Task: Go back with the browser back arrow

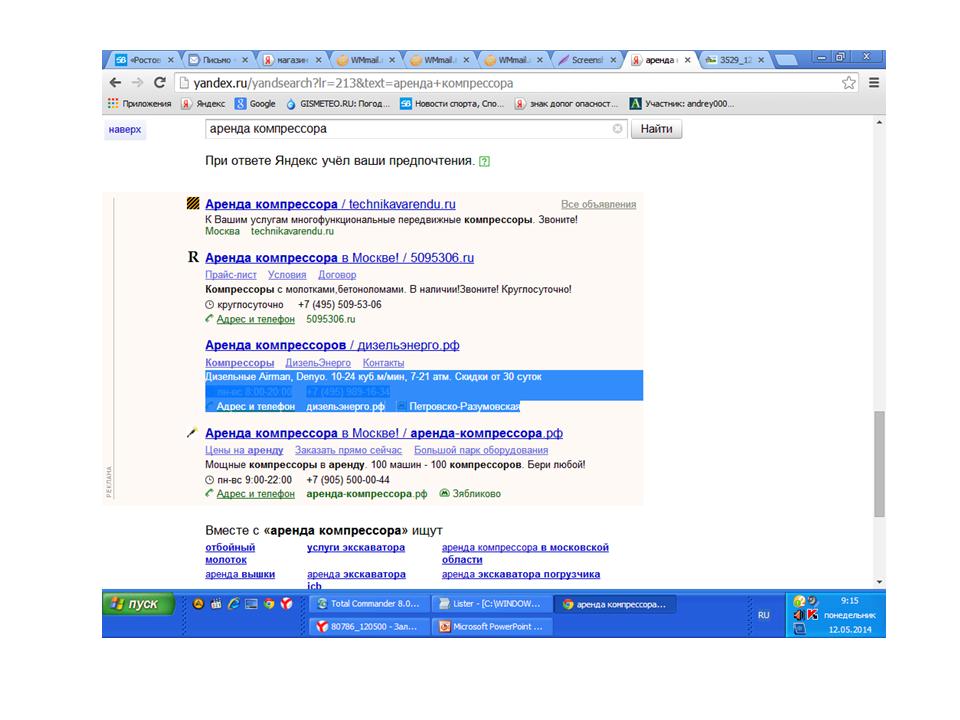Action: pos(115,83)
